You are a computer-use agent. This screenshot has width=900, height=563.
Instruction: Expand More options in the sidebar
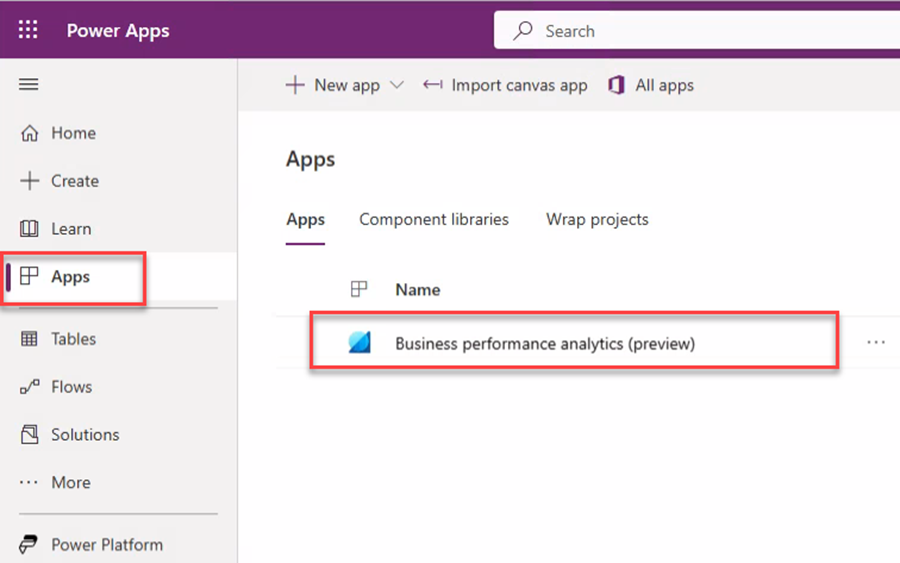tap(55, 482)
